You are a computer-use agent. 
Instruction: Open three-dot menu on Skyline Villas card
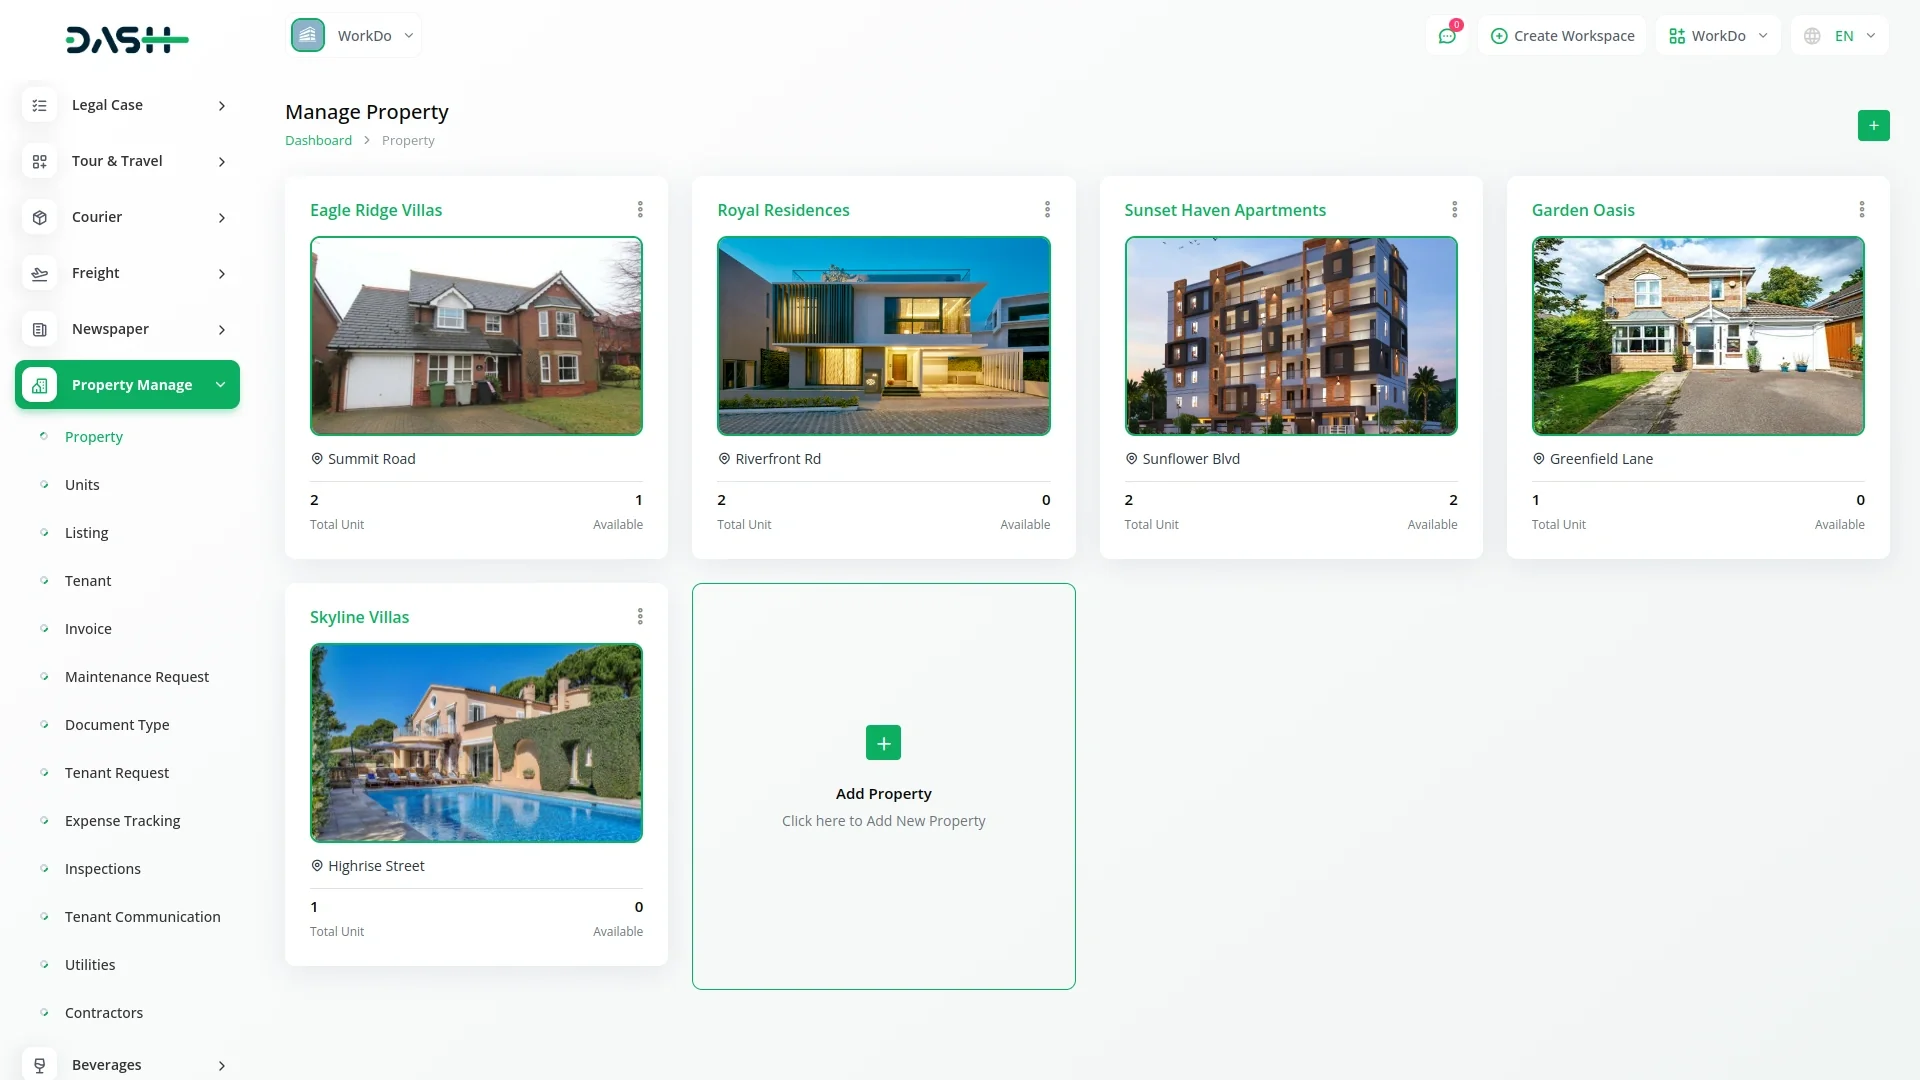[x=640, y=617]
